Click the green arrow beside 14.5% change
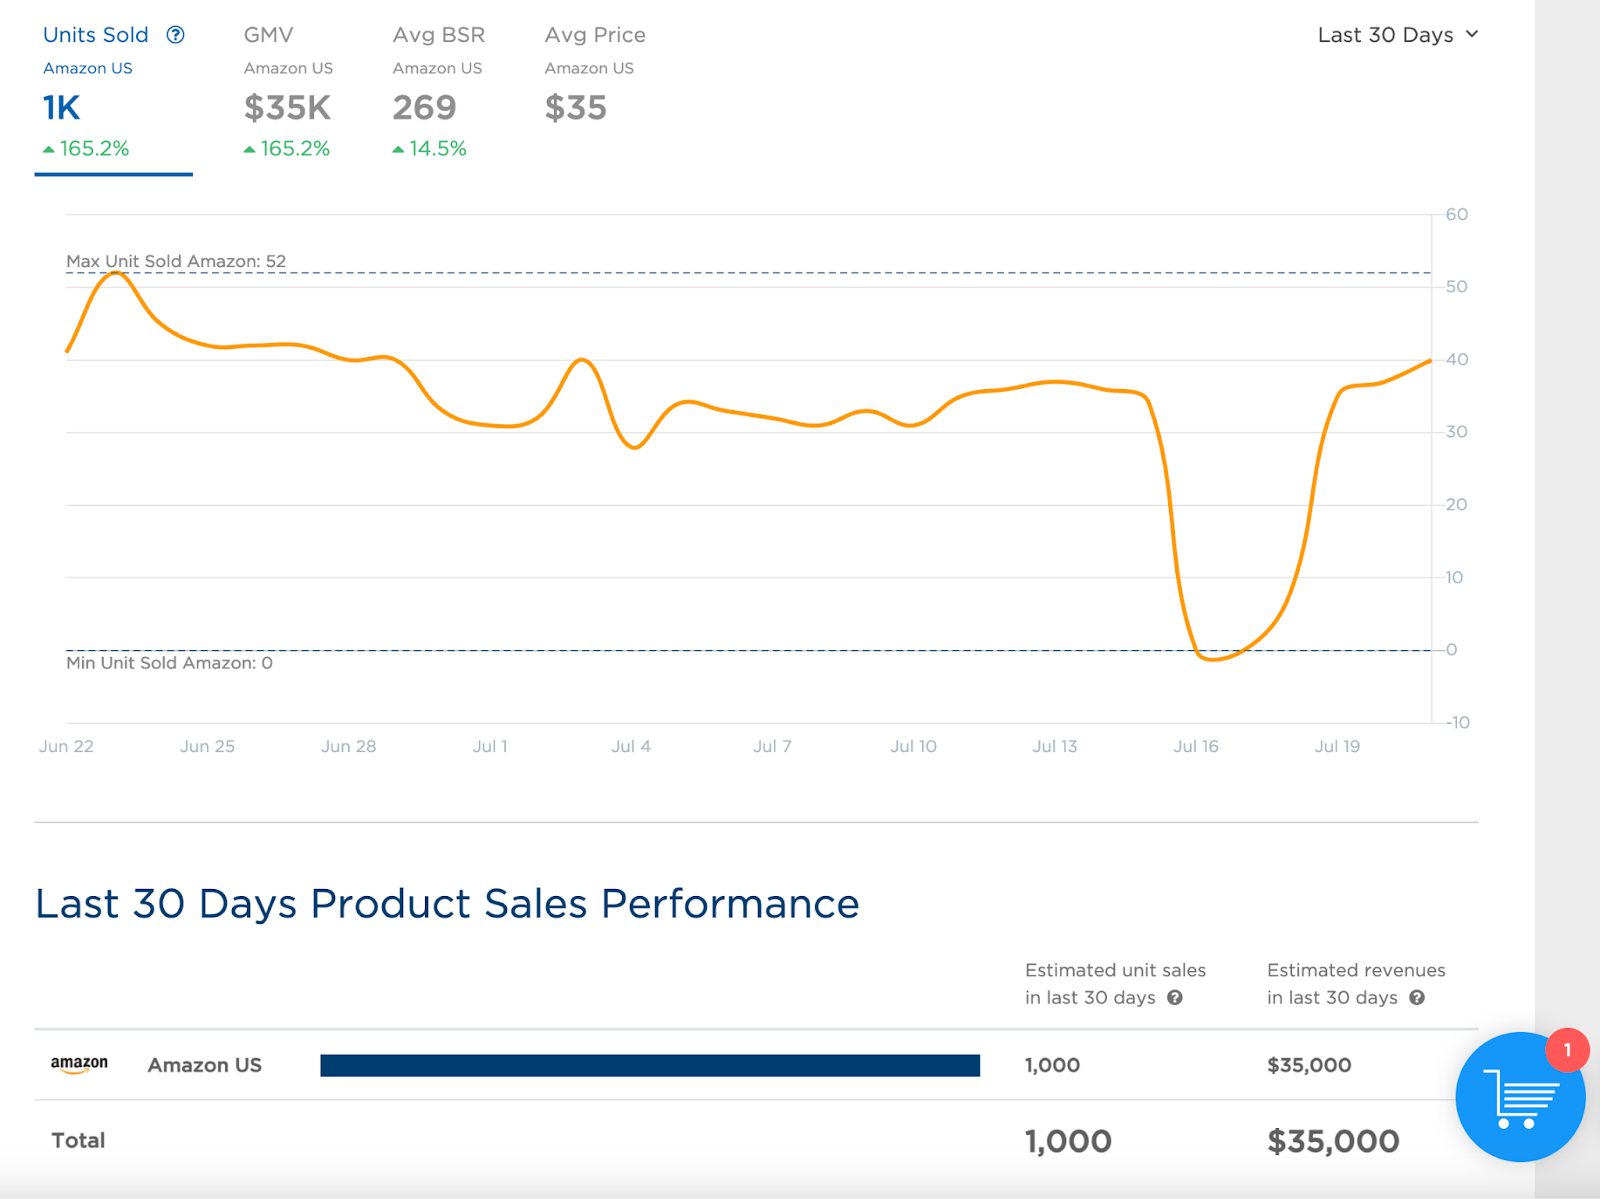Screen dimensions: 1600x1199 coord(398,148)
